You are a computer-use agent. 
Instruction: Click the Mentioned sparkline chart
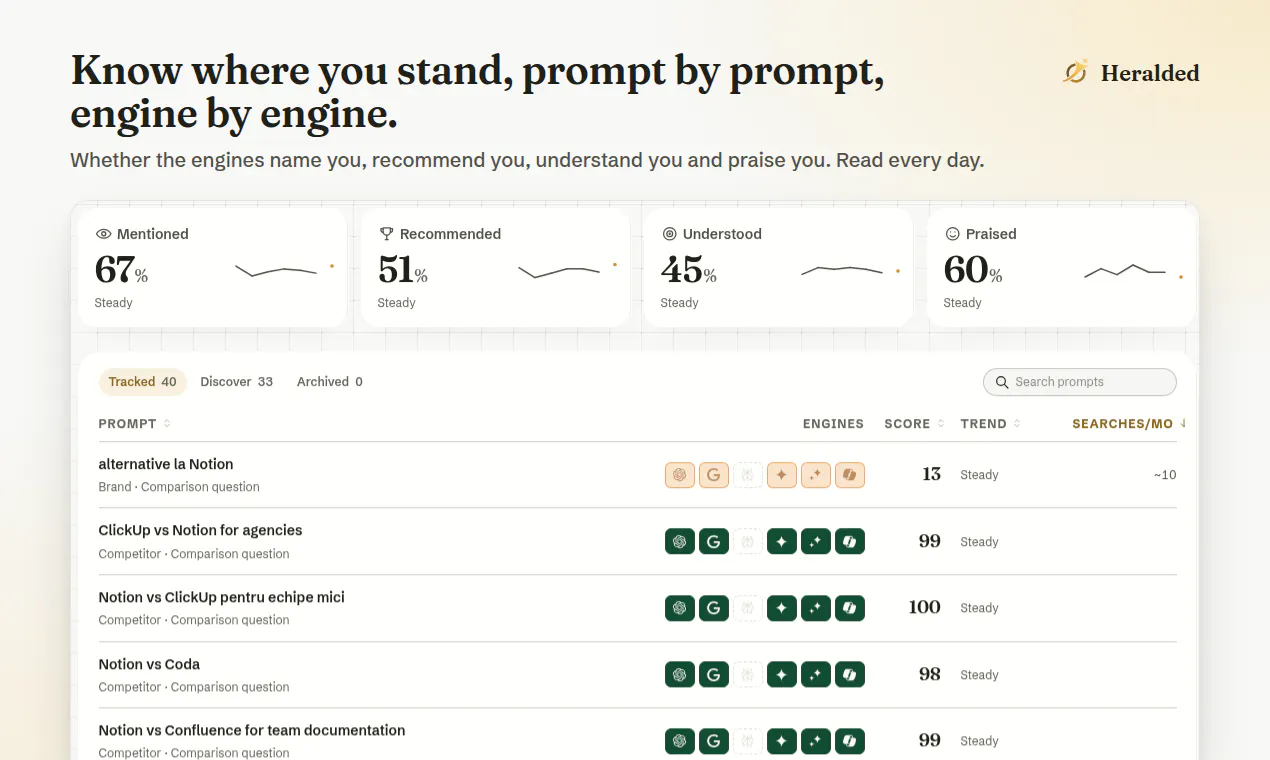click(284, 269)
